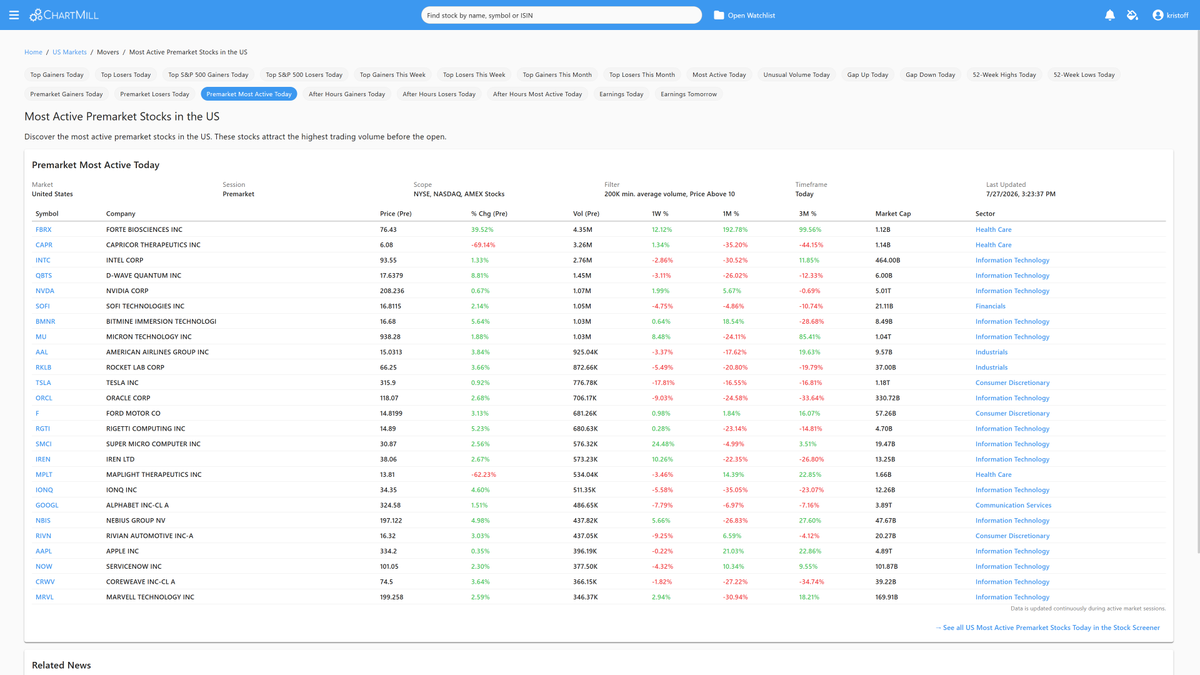This screenshot has height=675, width=1200.
Task: Click the 39.52% change value
Action: coord(483,230)
